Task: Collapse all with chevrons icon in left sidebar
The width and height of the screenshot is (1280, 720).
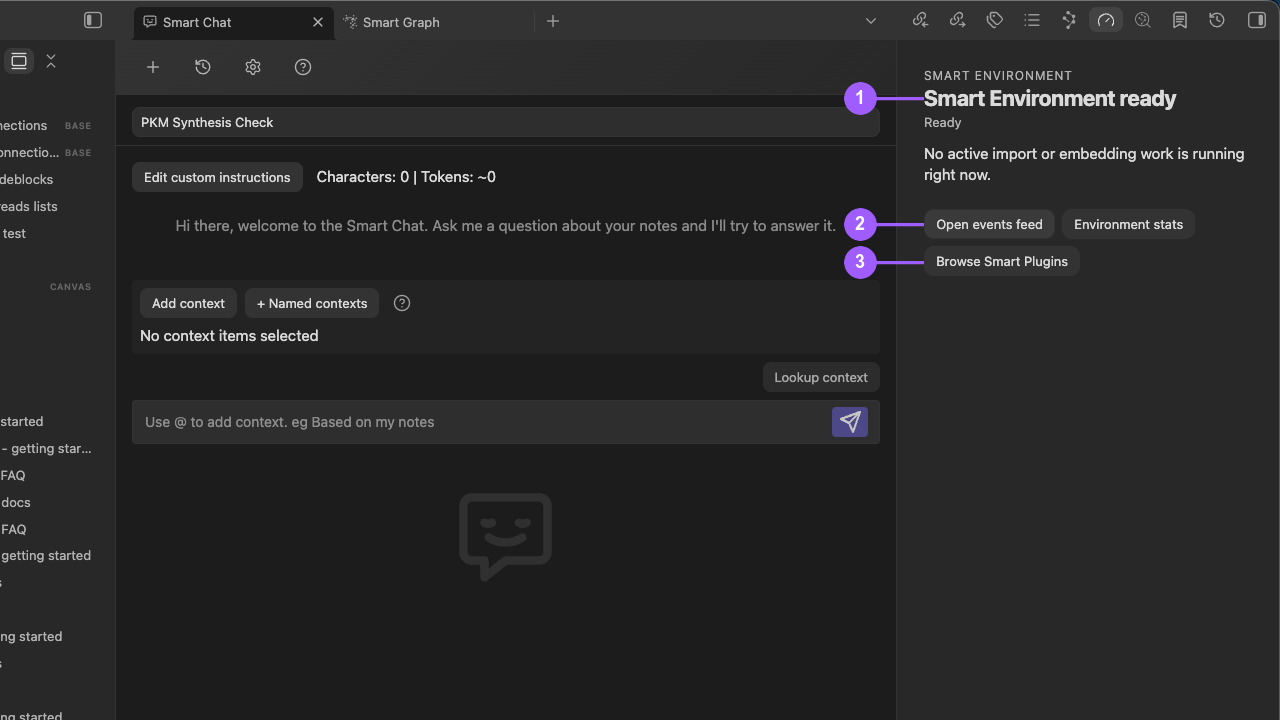Action: pos(51,61)
